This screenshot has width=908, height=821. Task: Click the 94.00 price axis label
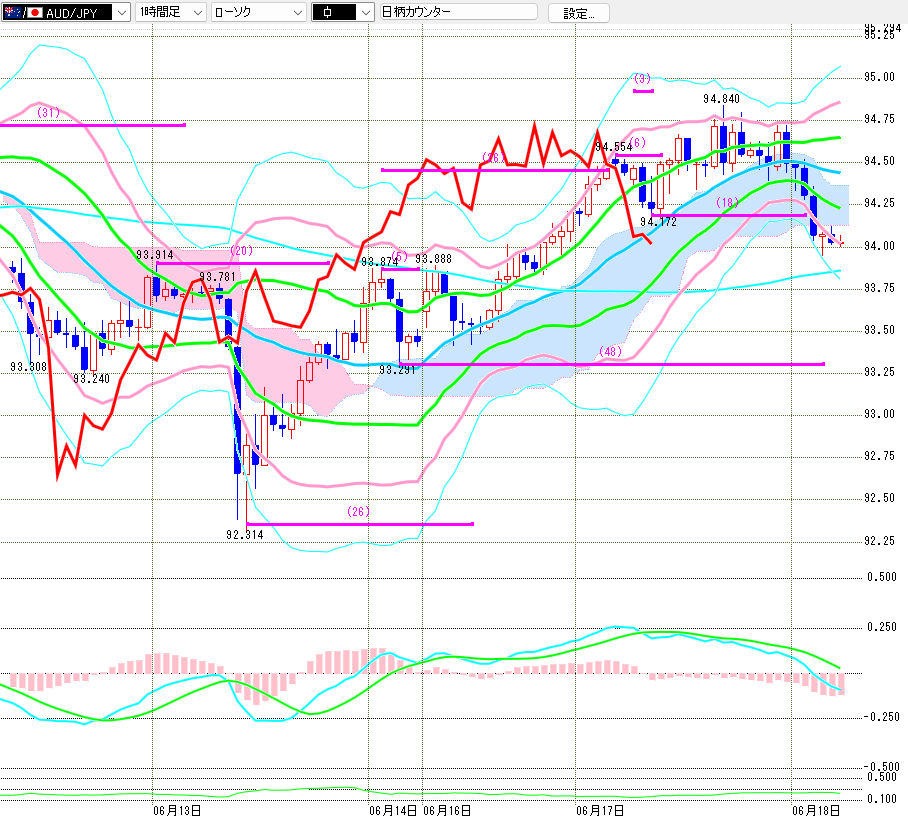[879, 246]
